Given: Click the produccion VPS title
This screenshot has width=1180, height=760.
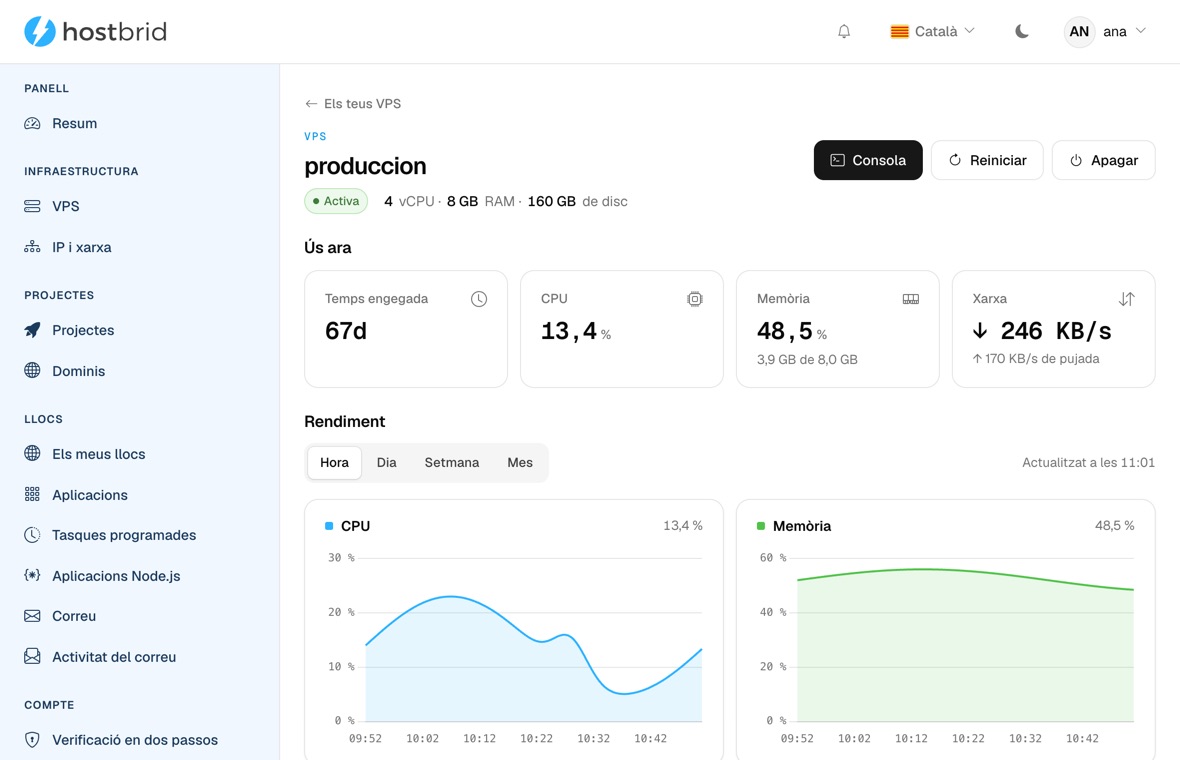Looking at the screenshot, I should pos(365,166).
